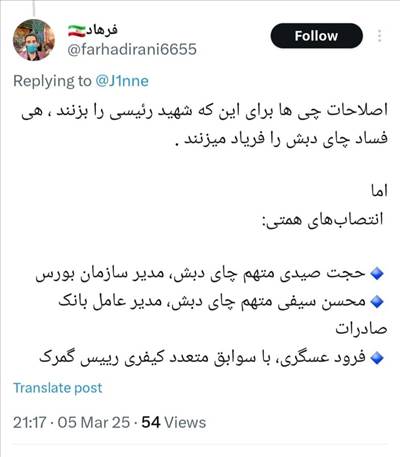Click the 54 Views counter
The image size is (400, 457).
point(174,422)
